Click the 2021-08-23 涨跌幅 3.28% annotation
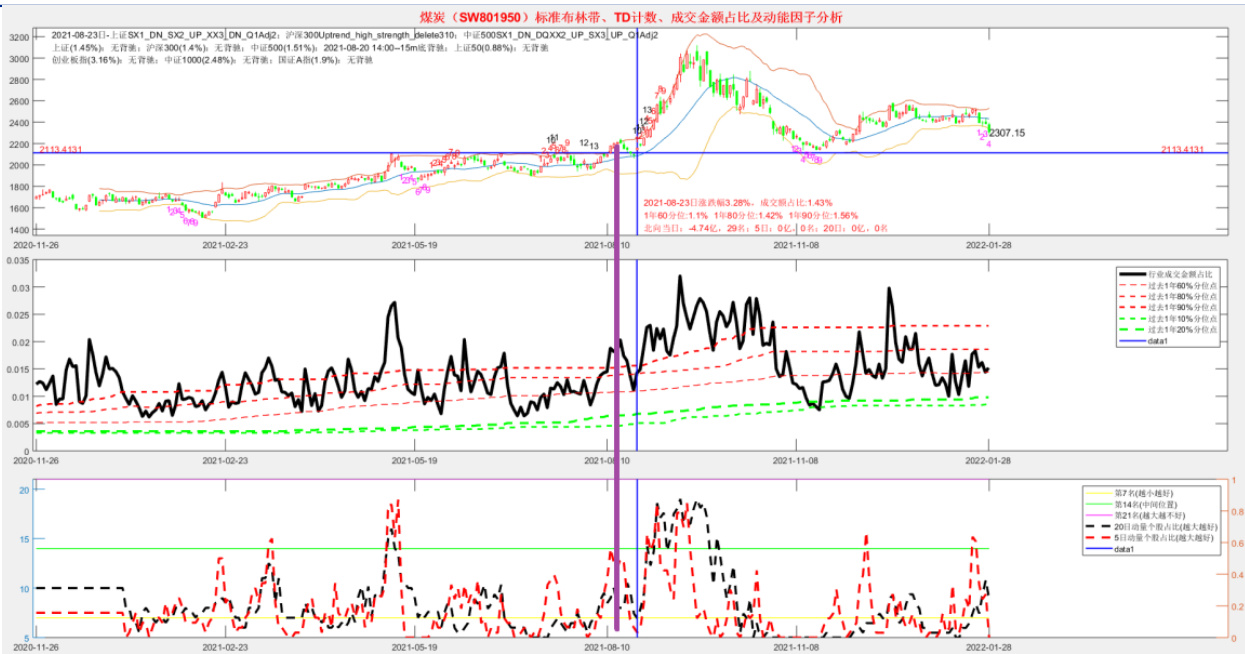 pos(737,203)
